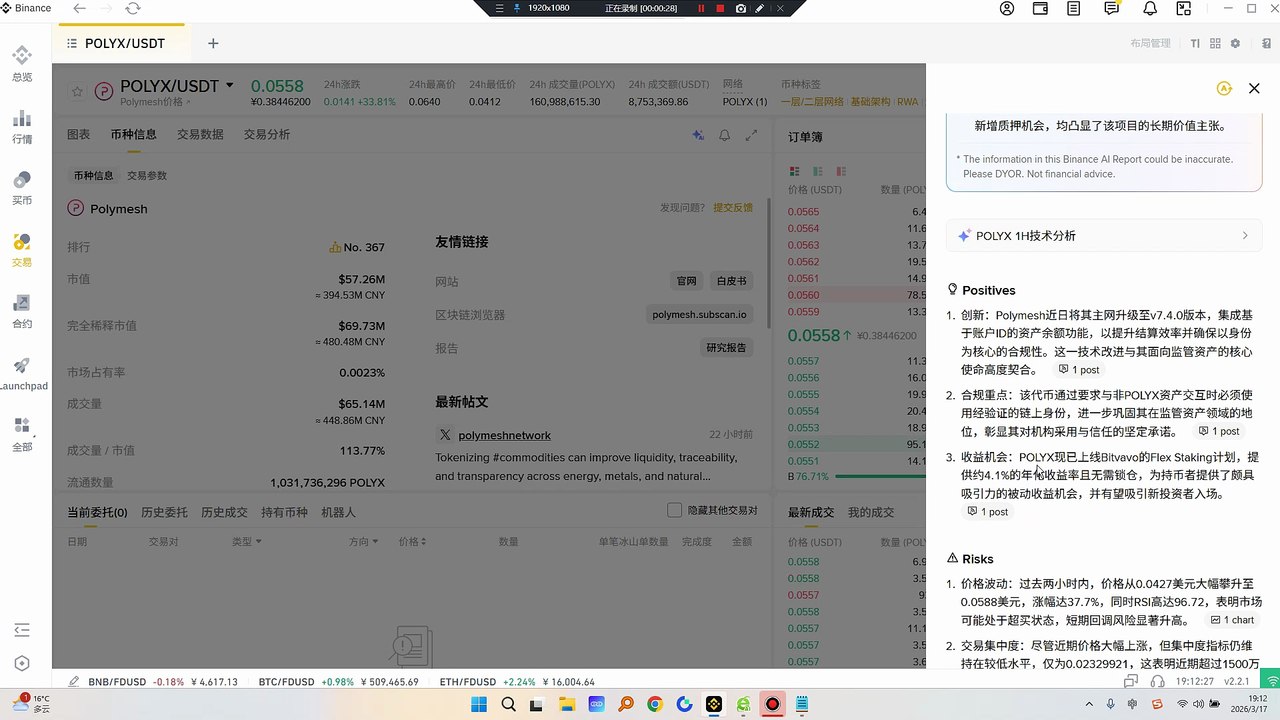1280x720 pixels.
Task: Open the 历史委托 tab
Action: pos(164,512)
